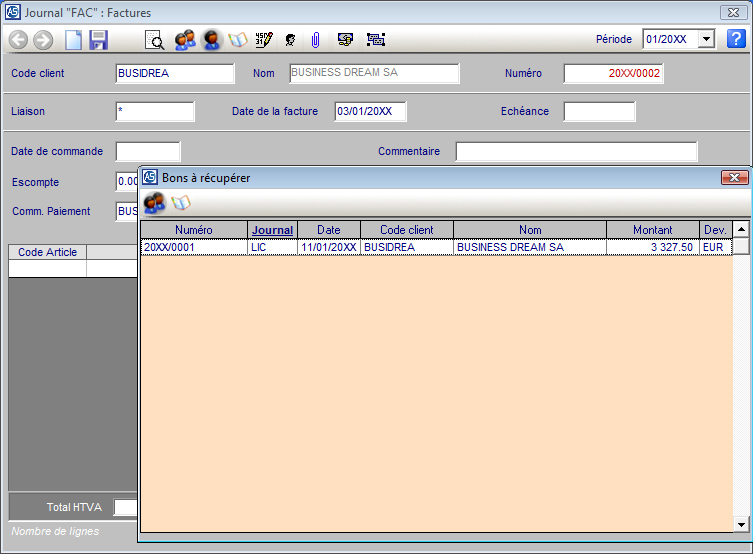Click the two-person customers icon in main toolbar
Viewport: 753px width, 554px height.
point(185,40)
